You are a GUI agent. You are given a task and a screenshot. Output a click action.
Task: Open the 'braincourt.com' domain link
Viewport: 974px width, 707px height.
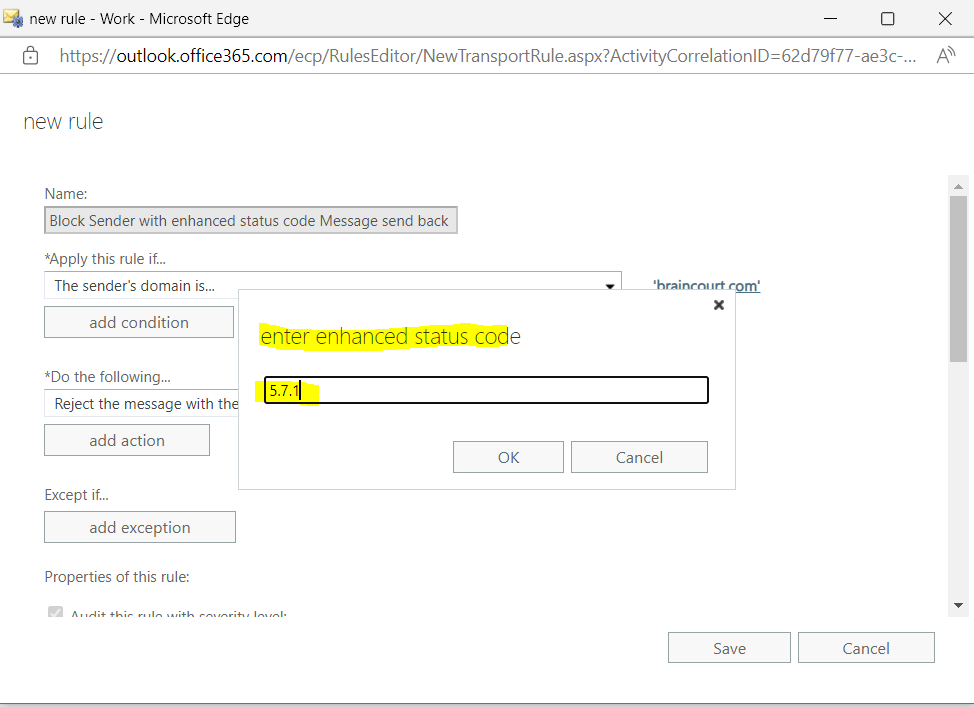pos(706,285)
